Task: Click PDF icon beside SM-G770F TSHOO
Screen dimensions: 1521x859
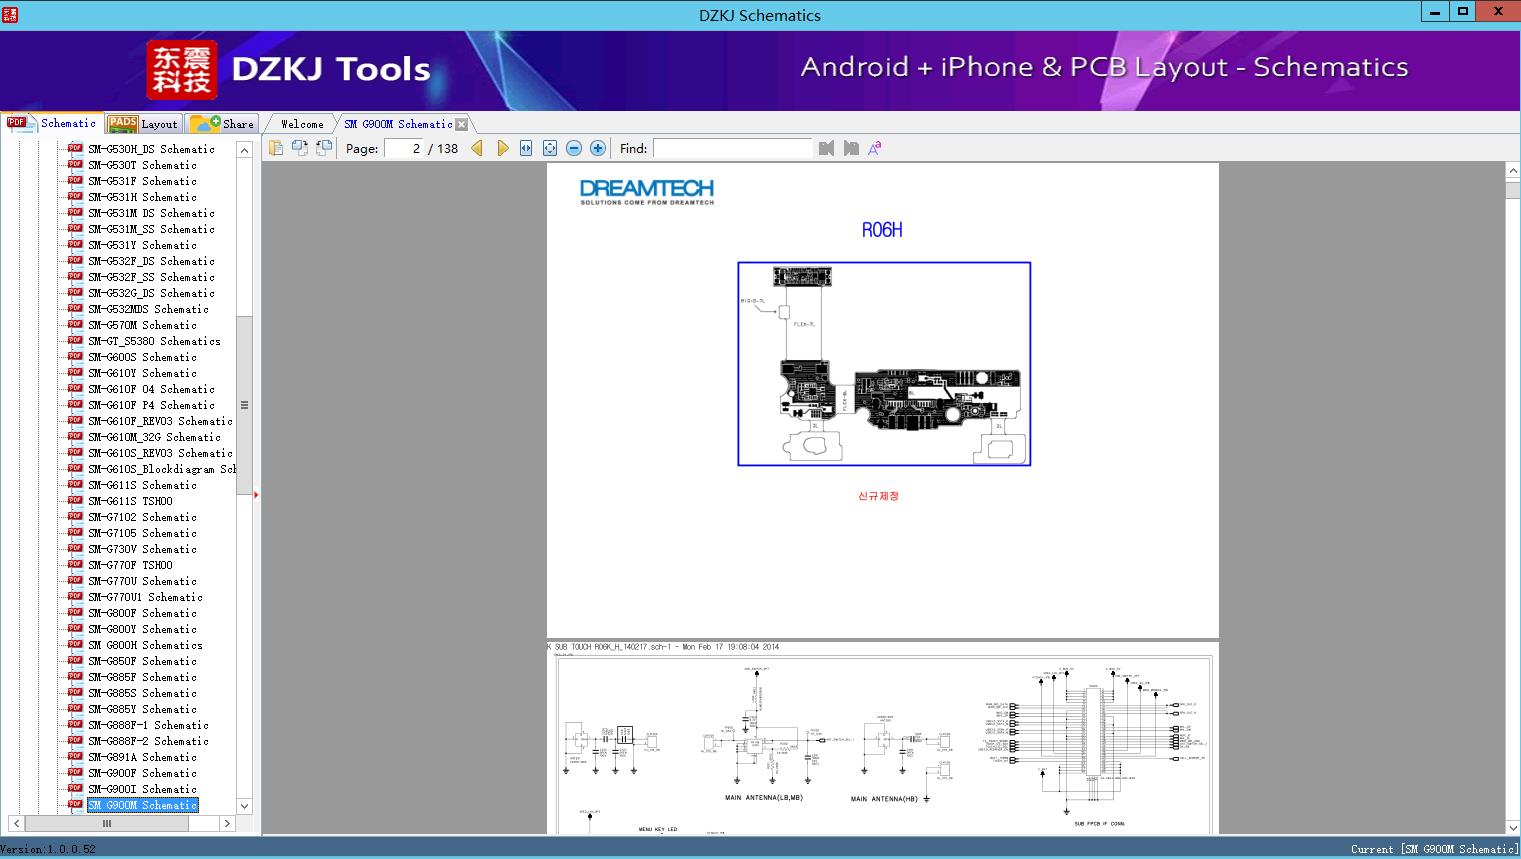Action: [x=75, y=565]
